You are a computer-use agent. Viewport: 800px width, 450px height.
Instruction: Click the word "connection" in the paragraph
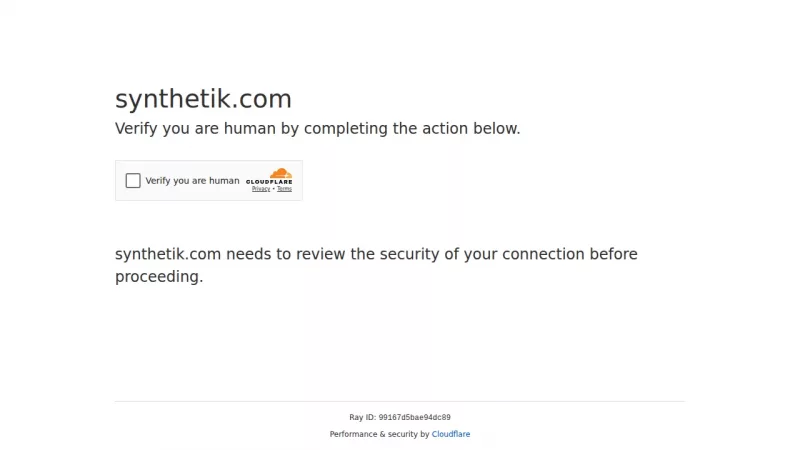pyautogui.click(x=544, y=254)
